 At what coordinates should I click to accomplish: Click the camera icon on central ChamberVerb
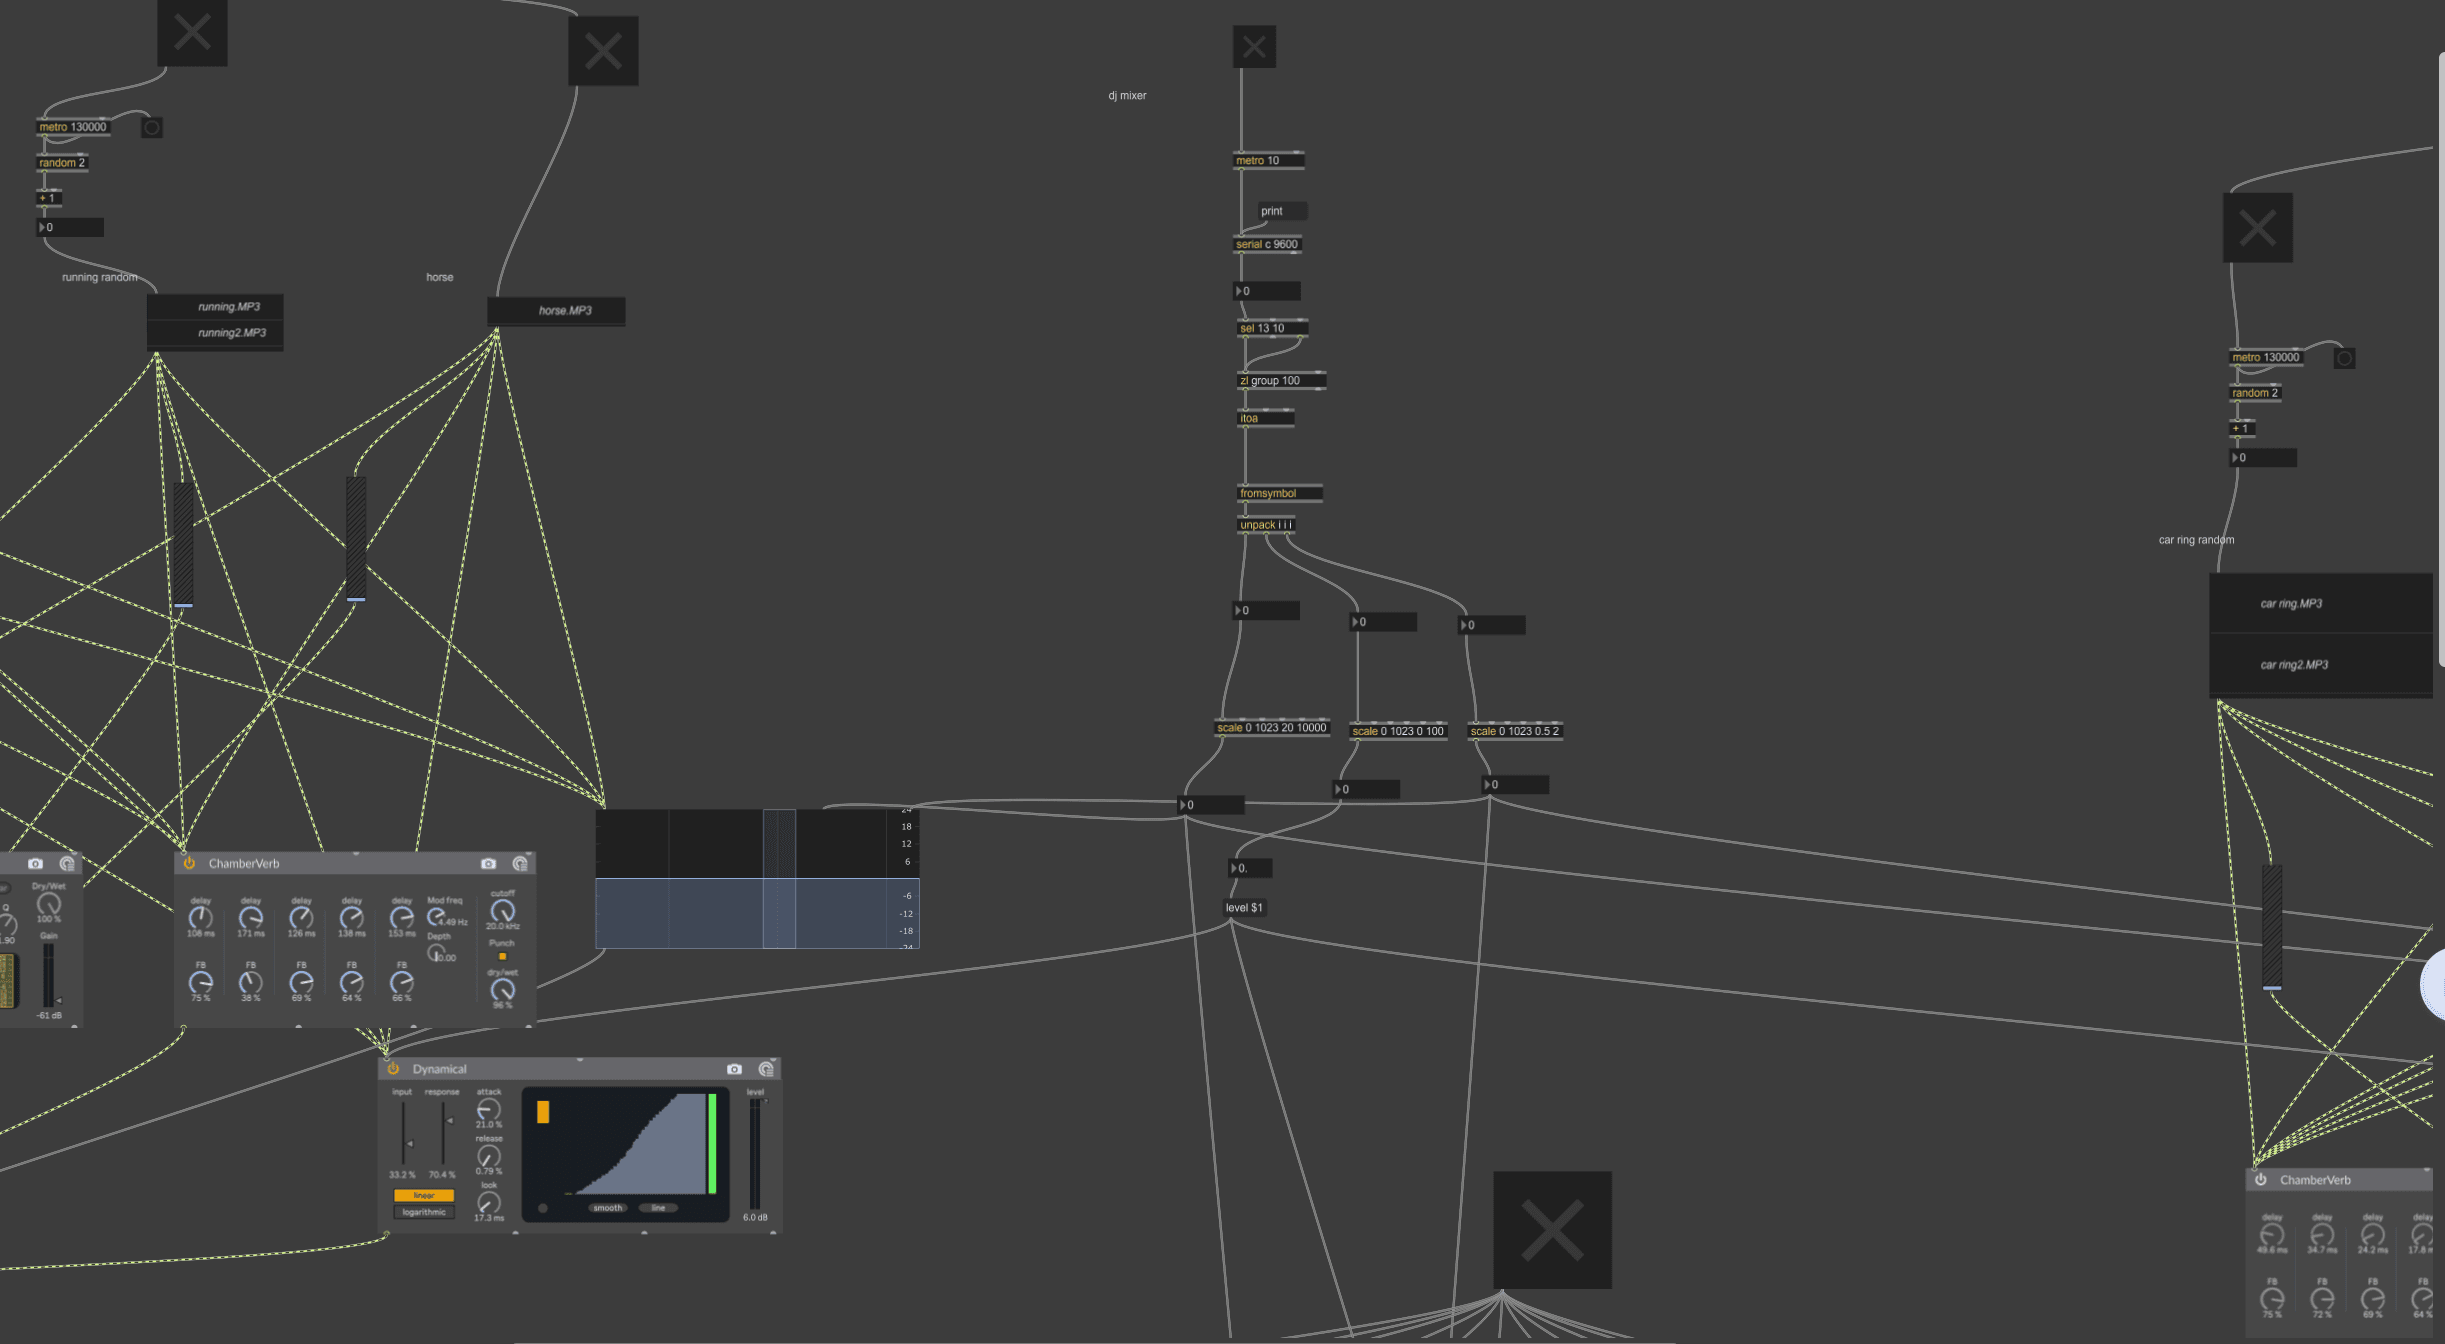pyautogui.click(x=488, y=863)
